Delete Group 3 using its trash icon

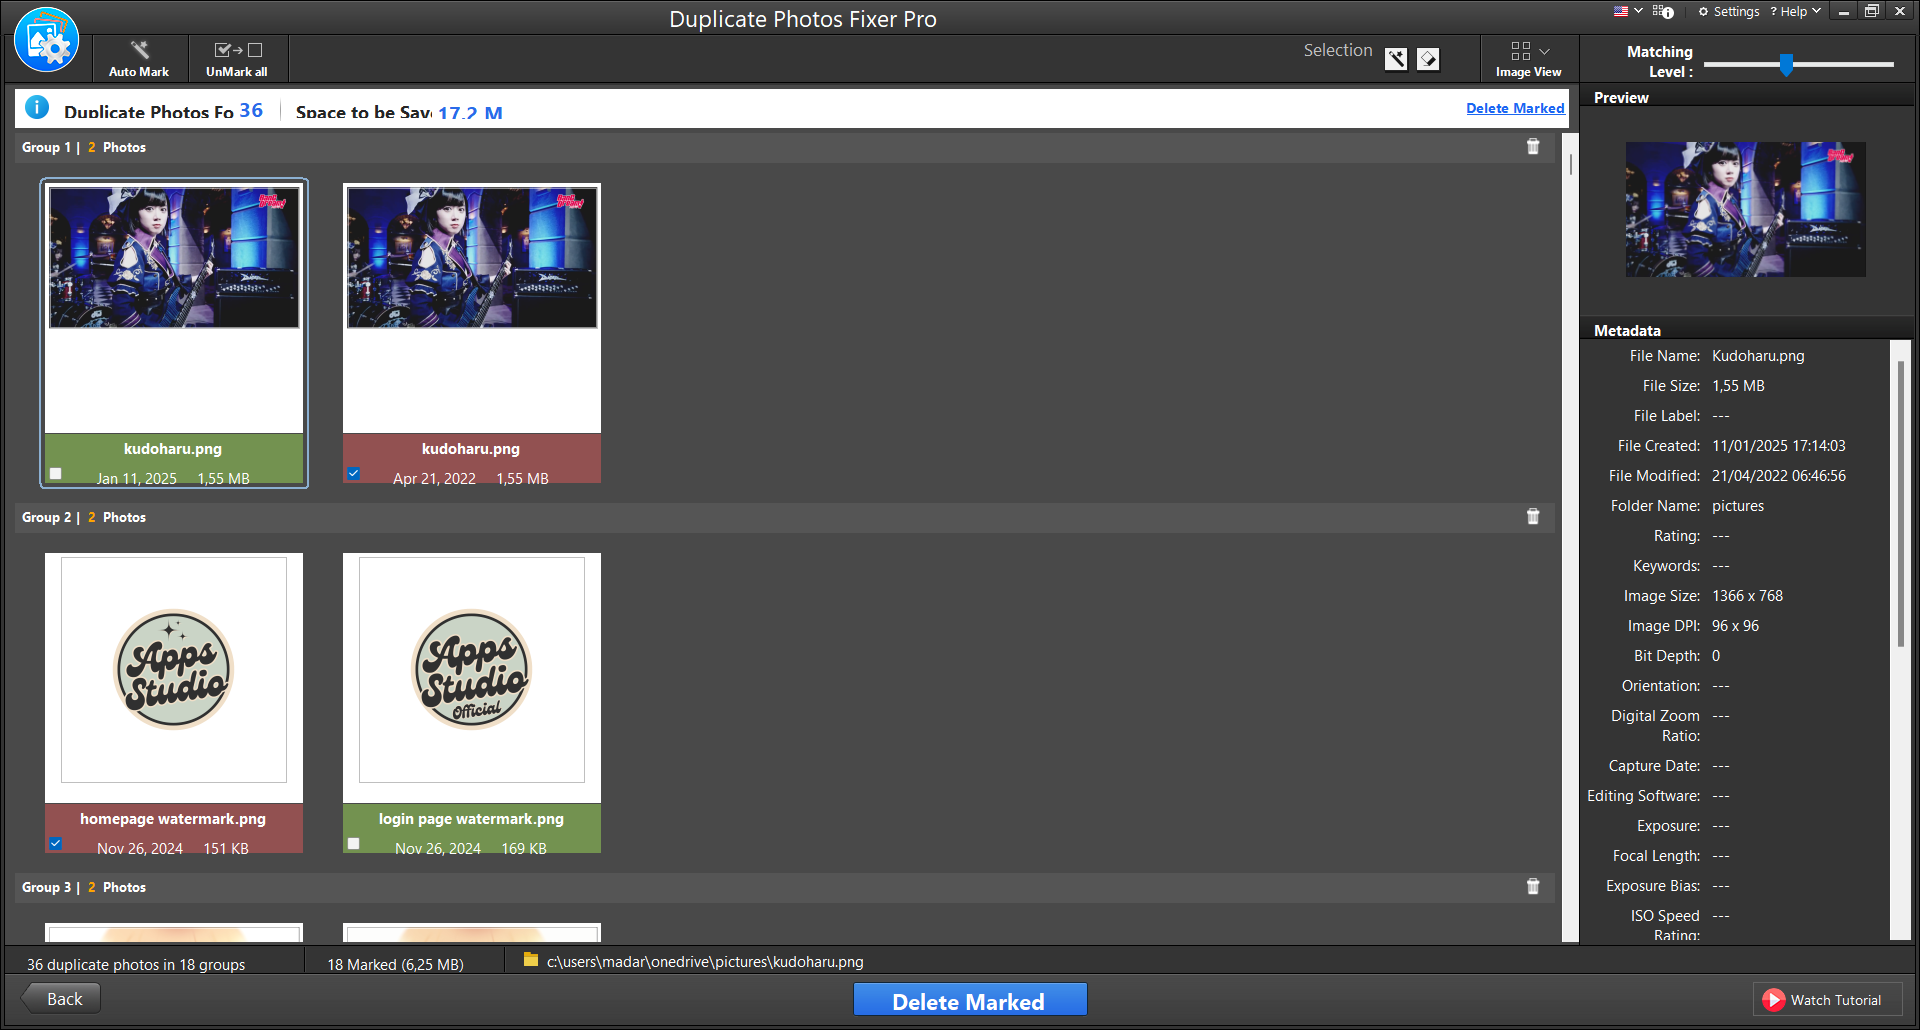click(1533, 887)
